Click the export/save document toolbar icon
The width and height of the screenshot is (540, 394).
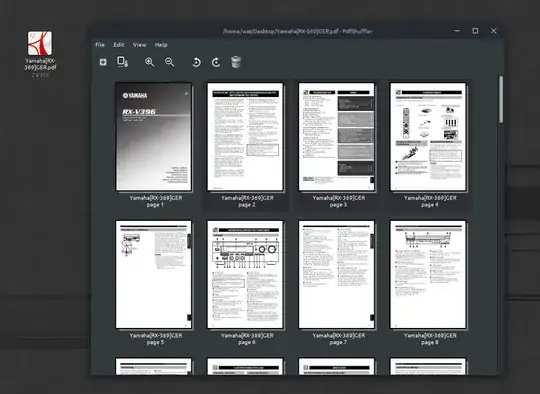pos(123,62)
